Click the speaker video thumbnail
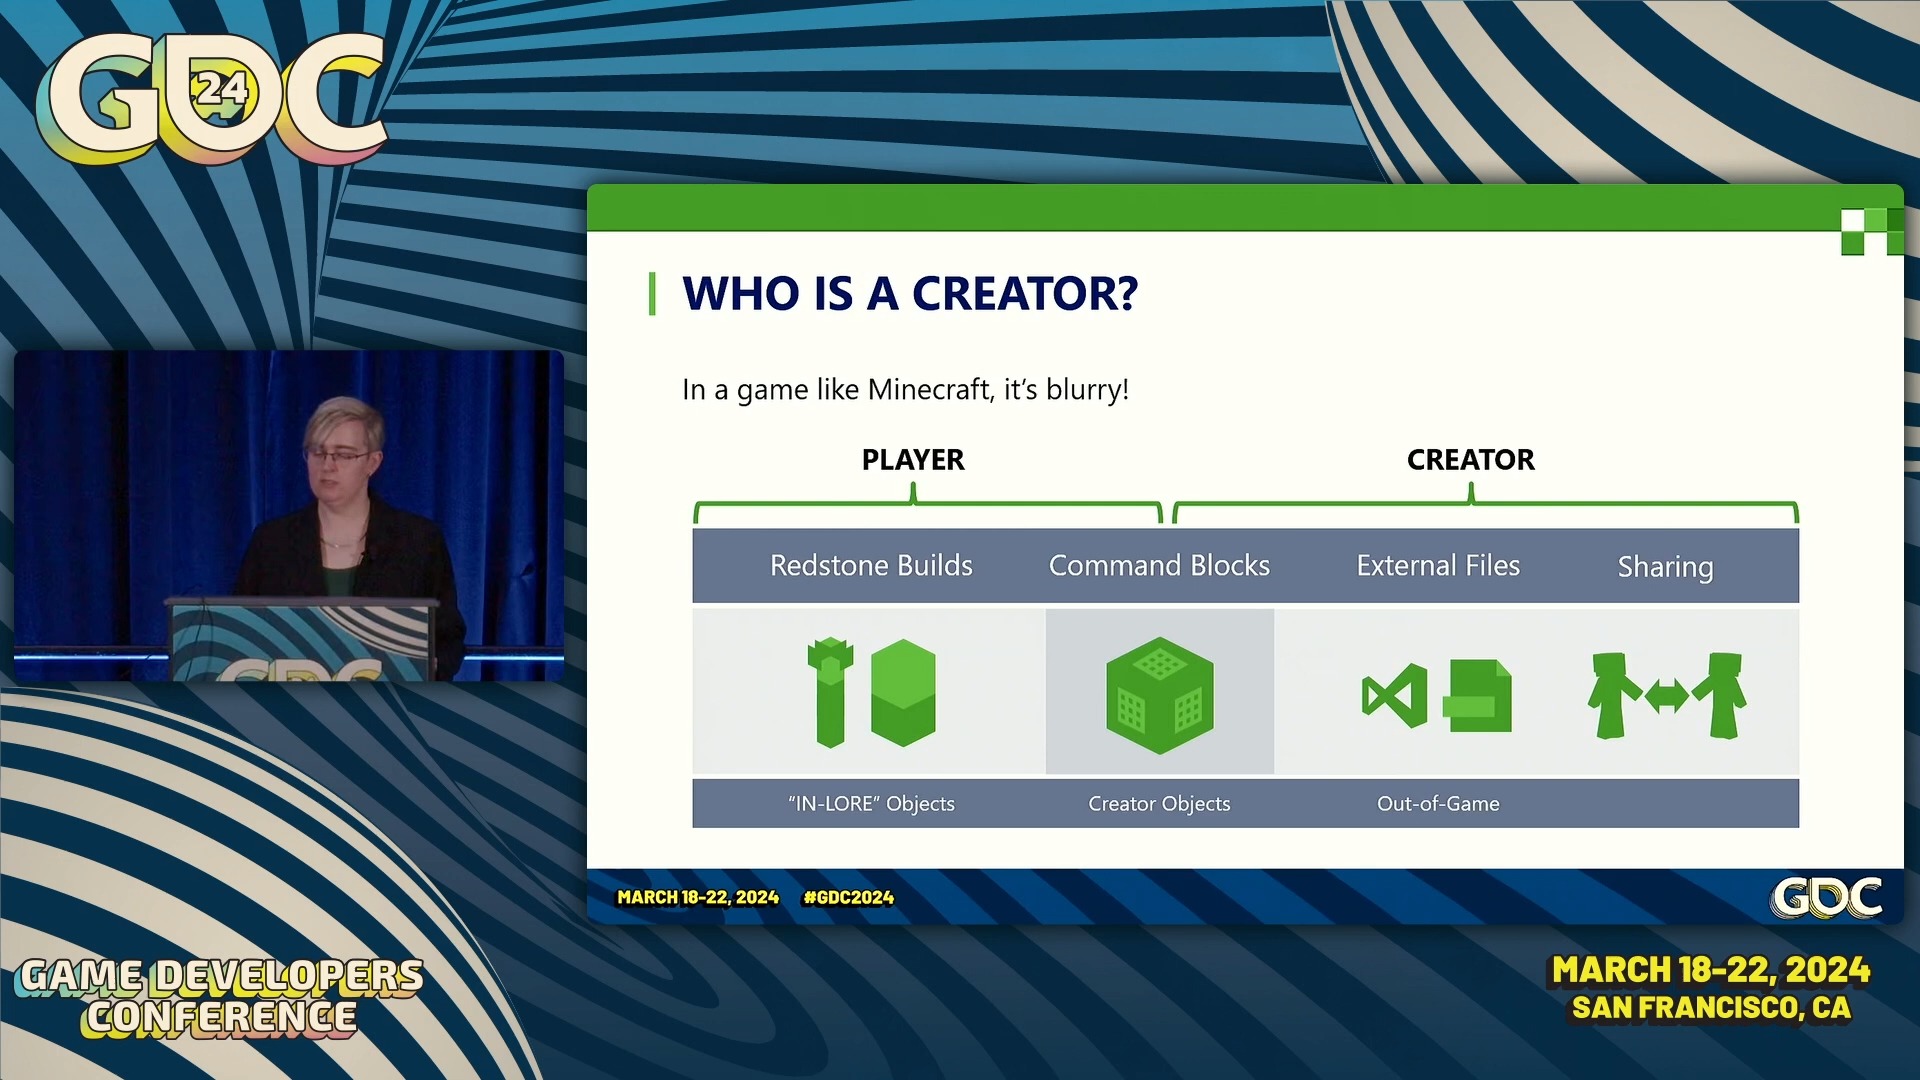 point(289,515)
